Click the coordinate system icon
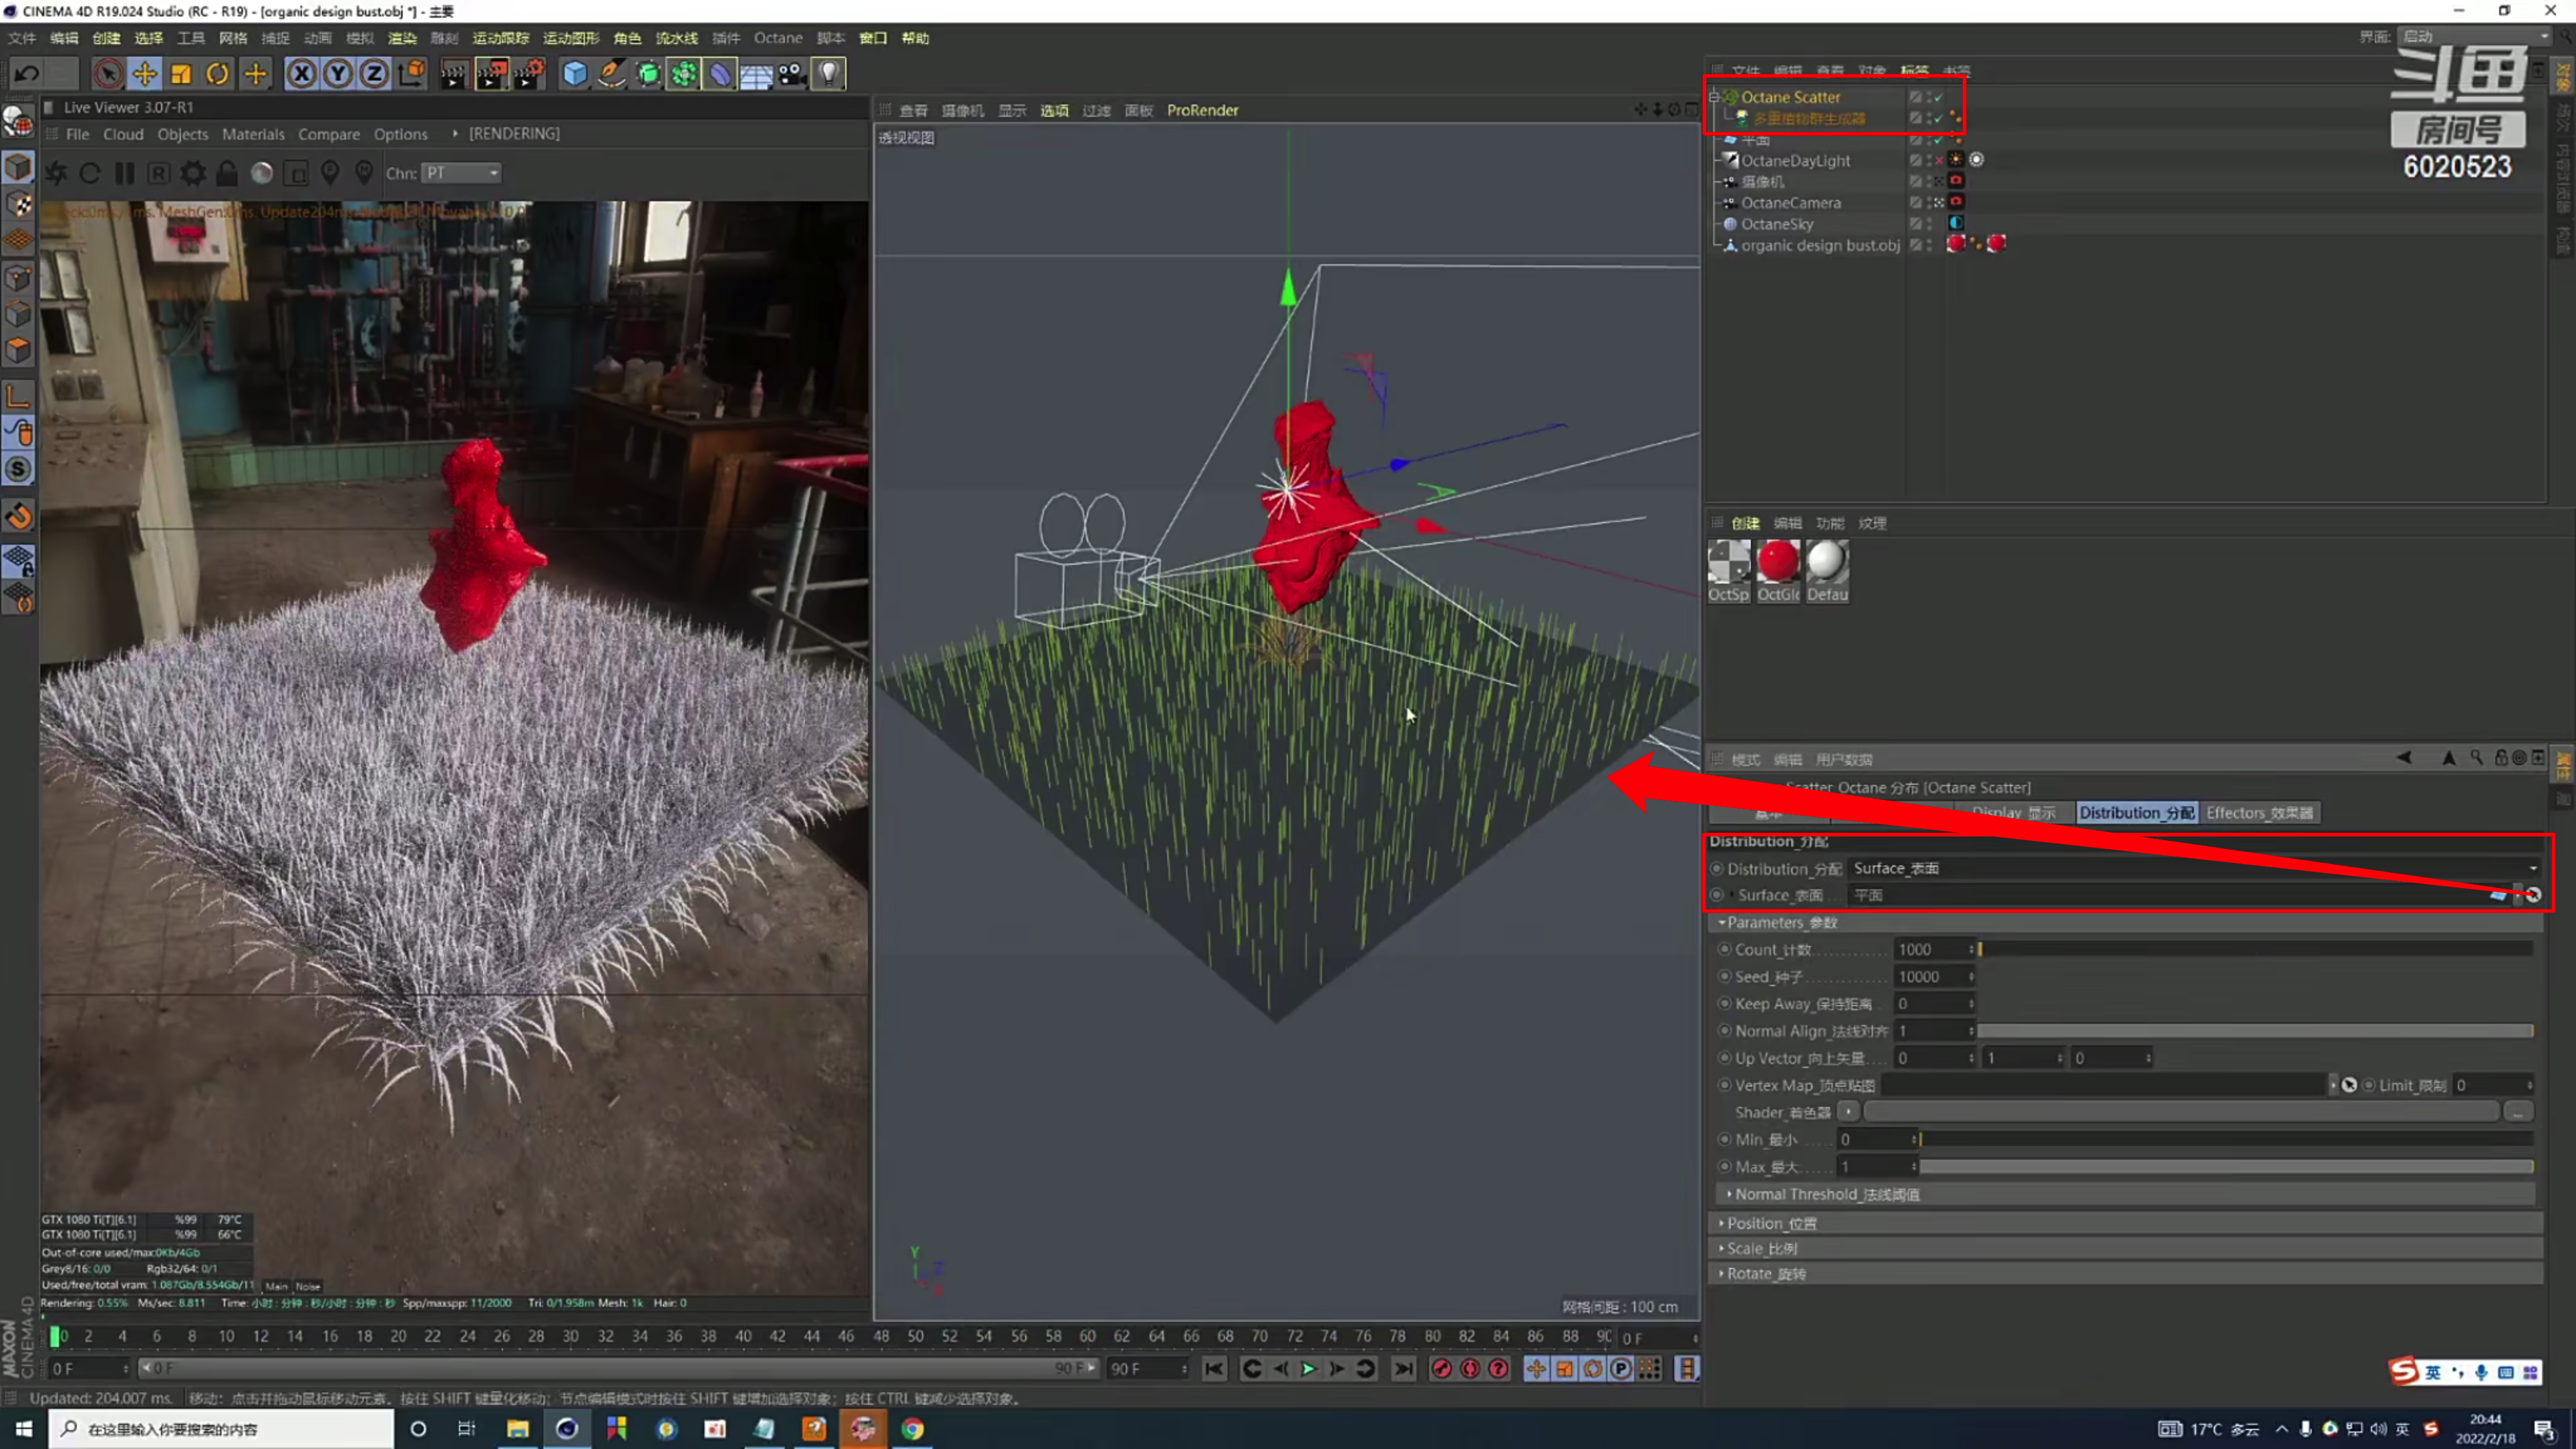 tap(411, 74)
